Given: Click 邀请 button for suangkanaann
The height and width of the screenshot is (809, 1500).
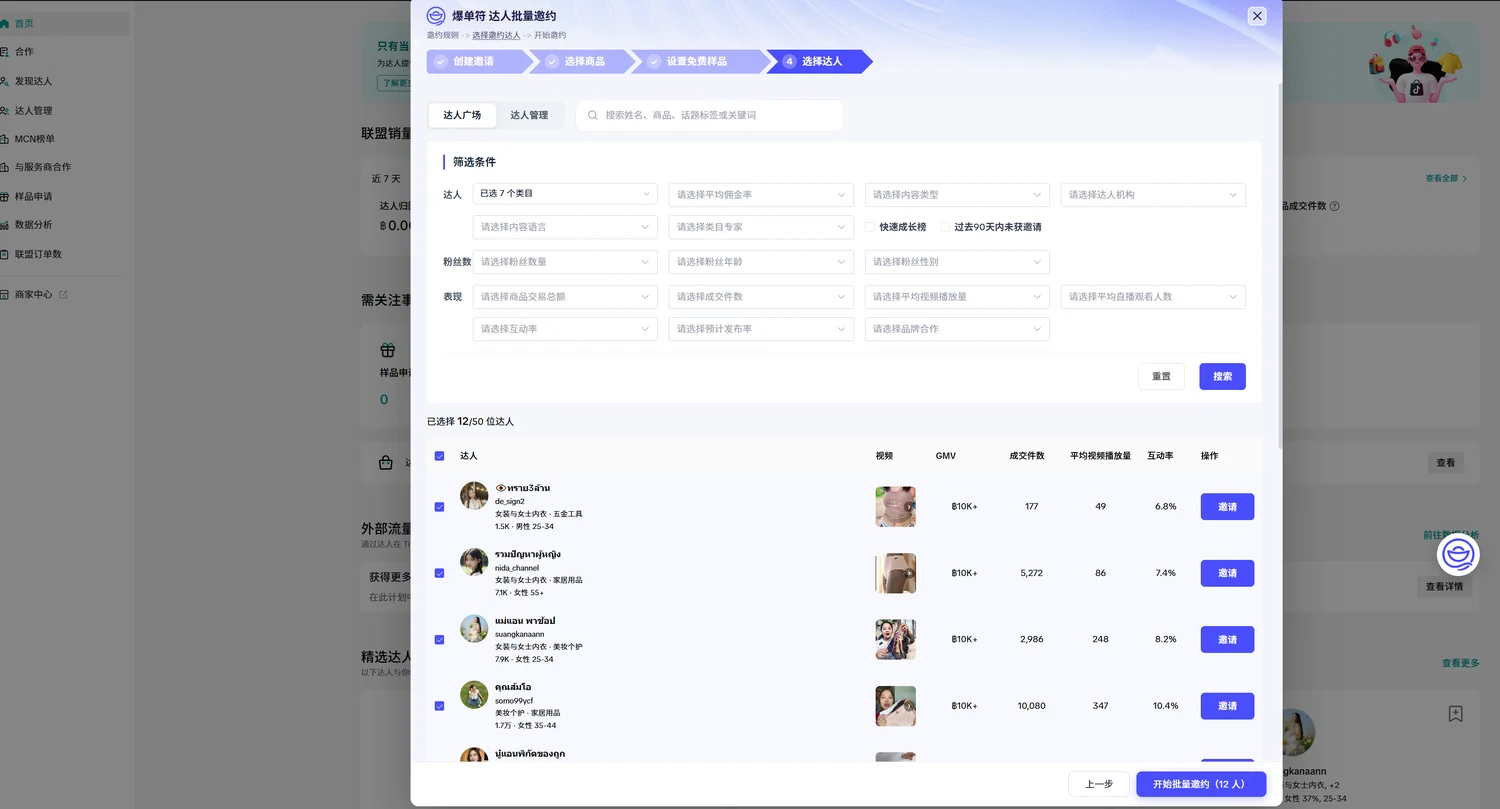Looking at the screenshot, I should [1227, 639].
